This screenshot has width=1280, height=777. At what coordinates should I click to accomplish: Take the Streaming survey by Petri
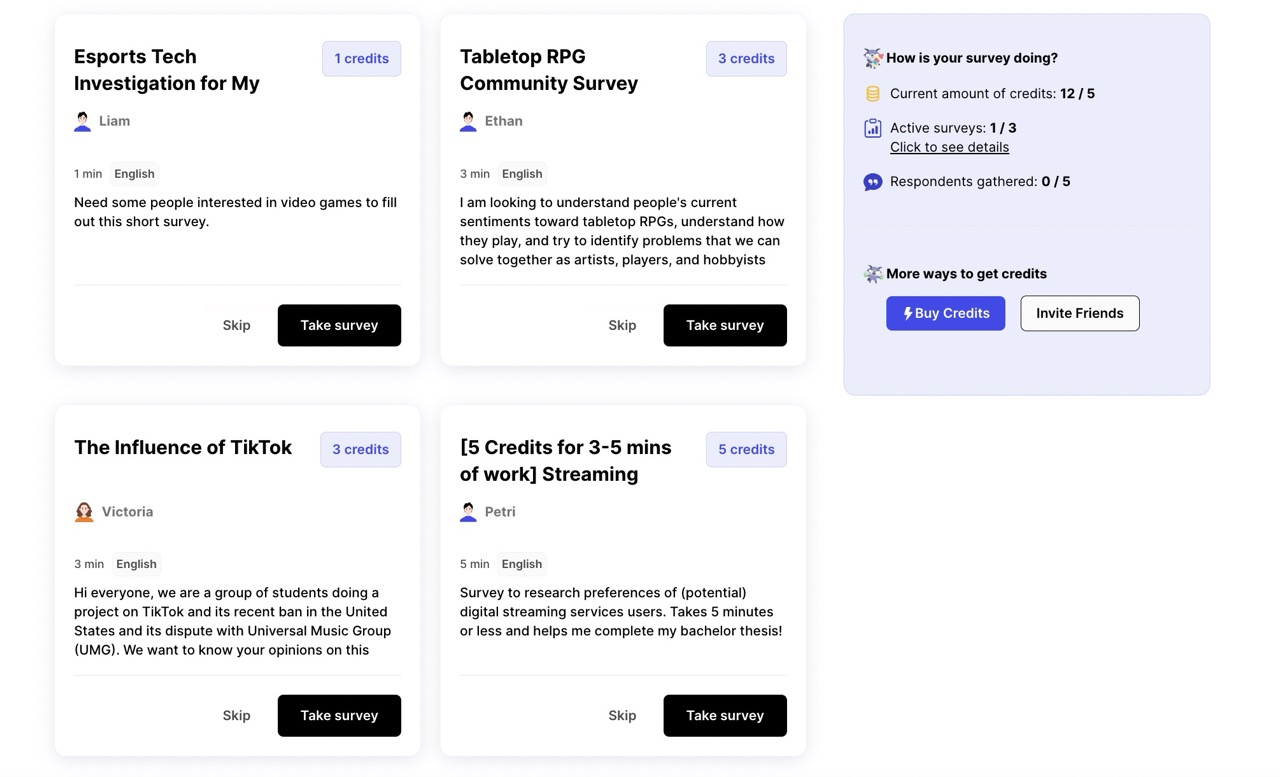click(725, 716)
